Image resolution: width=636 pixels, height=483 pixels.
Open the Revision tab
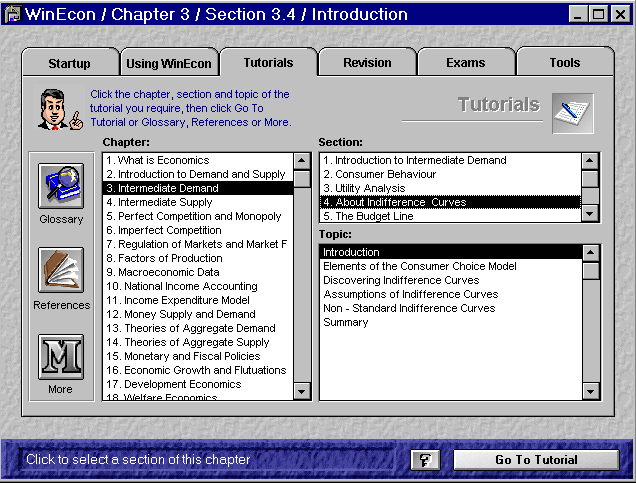(x=367, y=62)
